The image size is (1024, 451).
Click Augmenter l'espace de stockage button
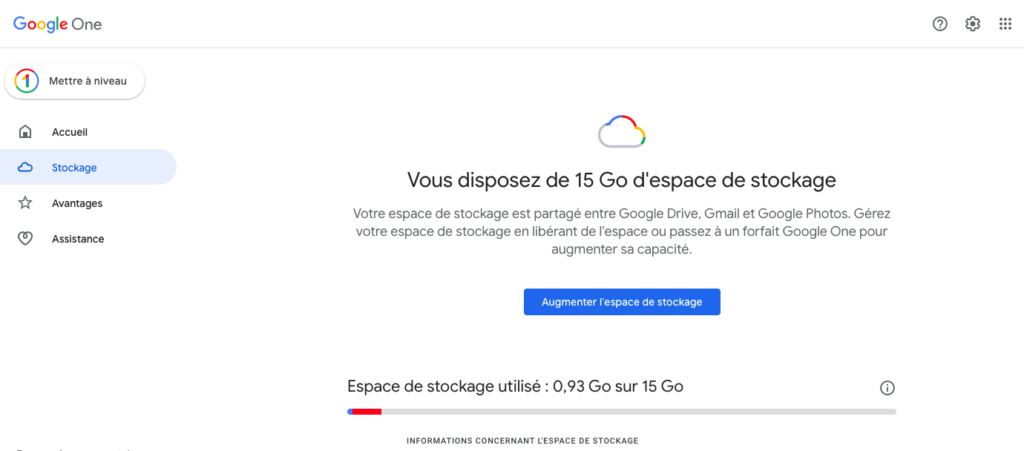click(622, 302)
